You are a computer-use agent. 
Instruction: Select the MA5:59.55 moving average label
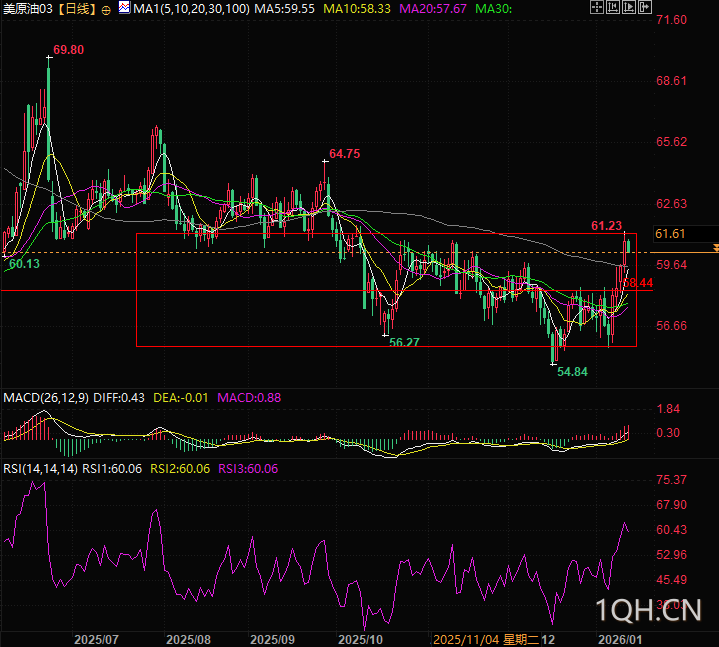point(284,9)
